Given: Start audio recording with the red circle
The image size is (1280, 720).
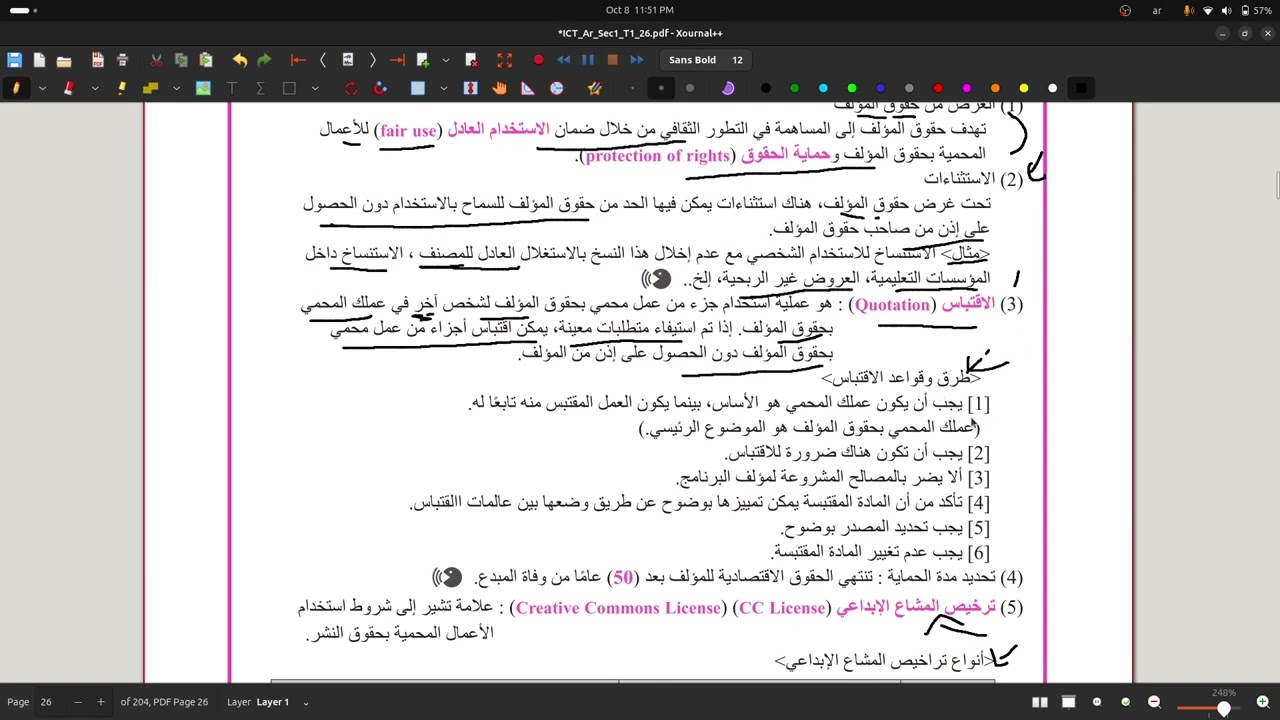Looking at the screenshot, I should (538, 60).
